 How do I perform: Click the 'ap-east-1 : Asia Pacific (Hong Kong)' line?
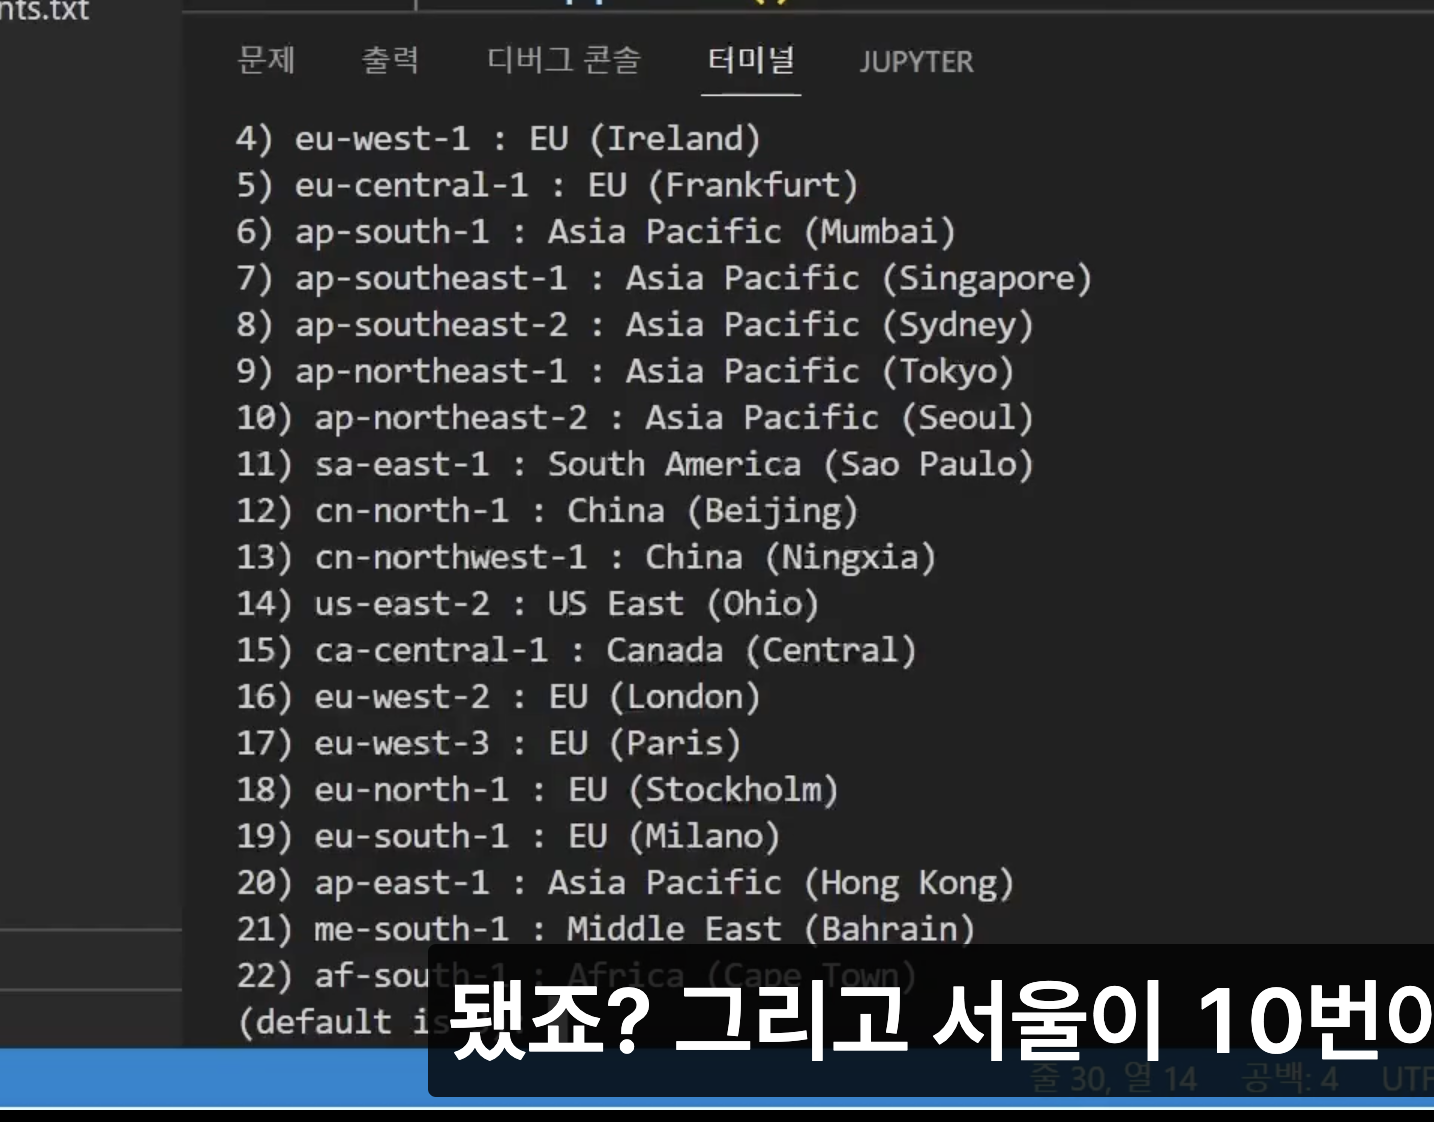tap(625, 883)
